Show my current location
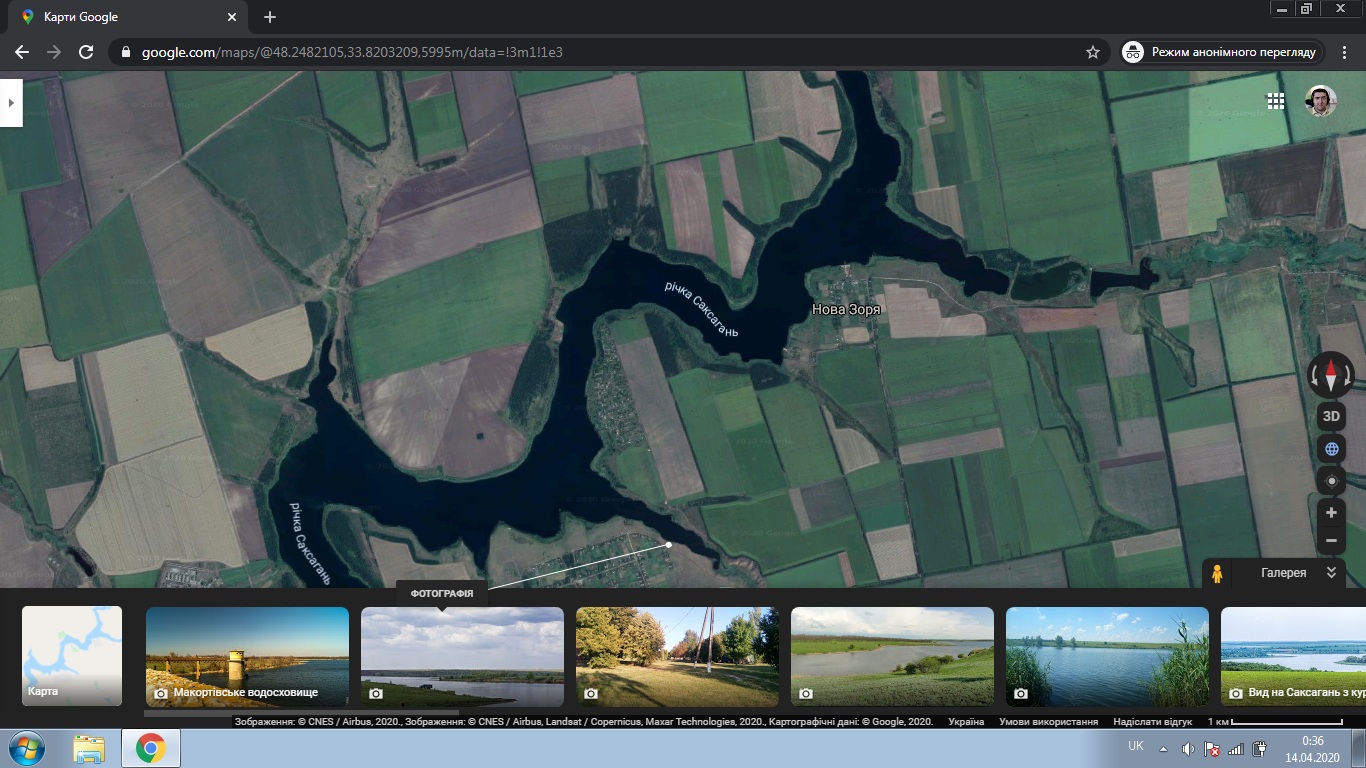The width and height of the screenshot is (1366, 768). pyautogui.click(x=1331, y=481)
